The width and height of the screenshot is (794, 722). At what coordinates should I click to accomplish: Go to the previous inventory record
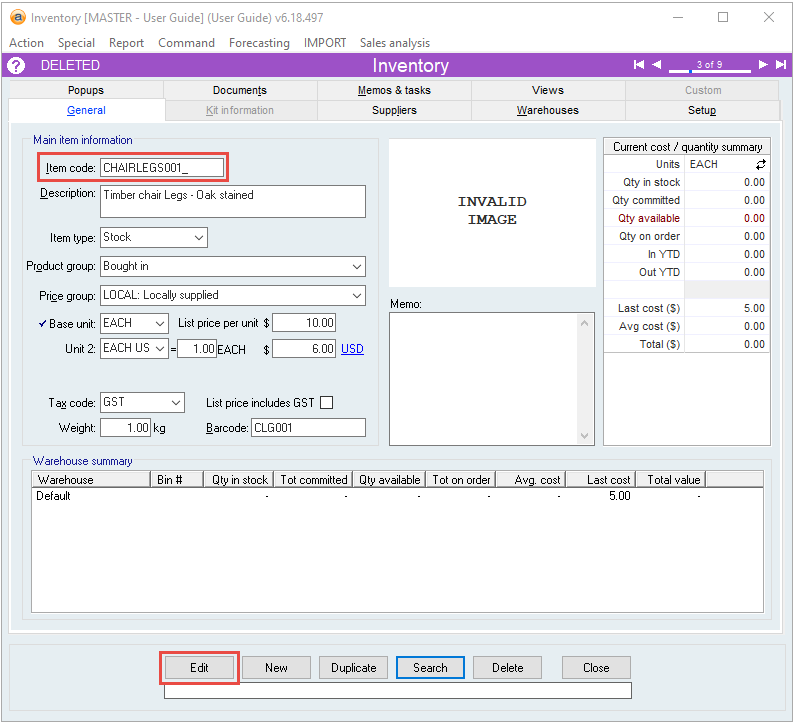pos(657,65)
